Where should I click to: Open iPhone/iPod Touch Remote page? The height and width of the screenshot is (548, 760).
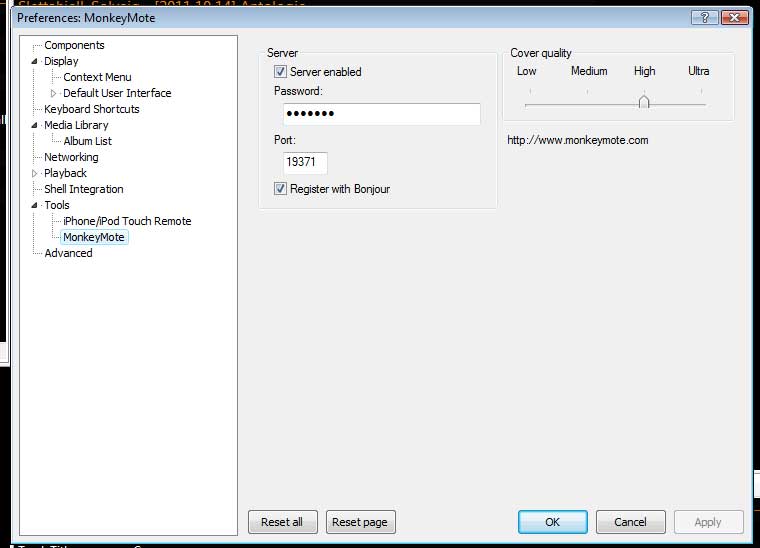click(x=127, y=221)
